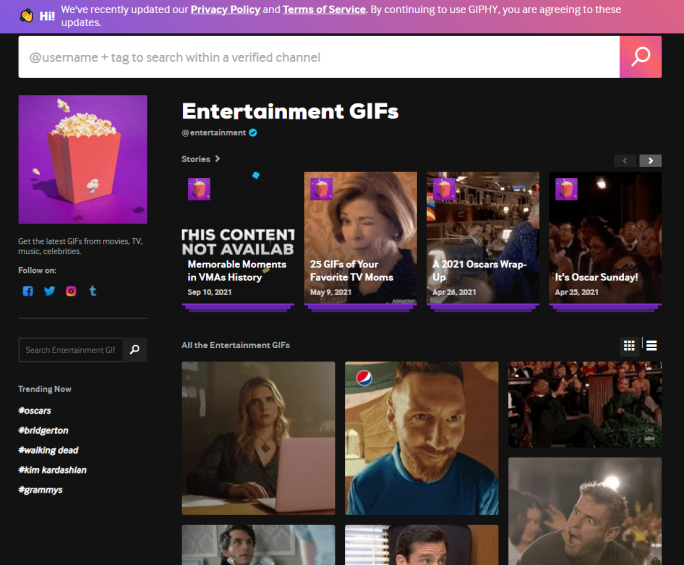
Task: Click the 'May 9, 2021' story date
Action: 331,292
